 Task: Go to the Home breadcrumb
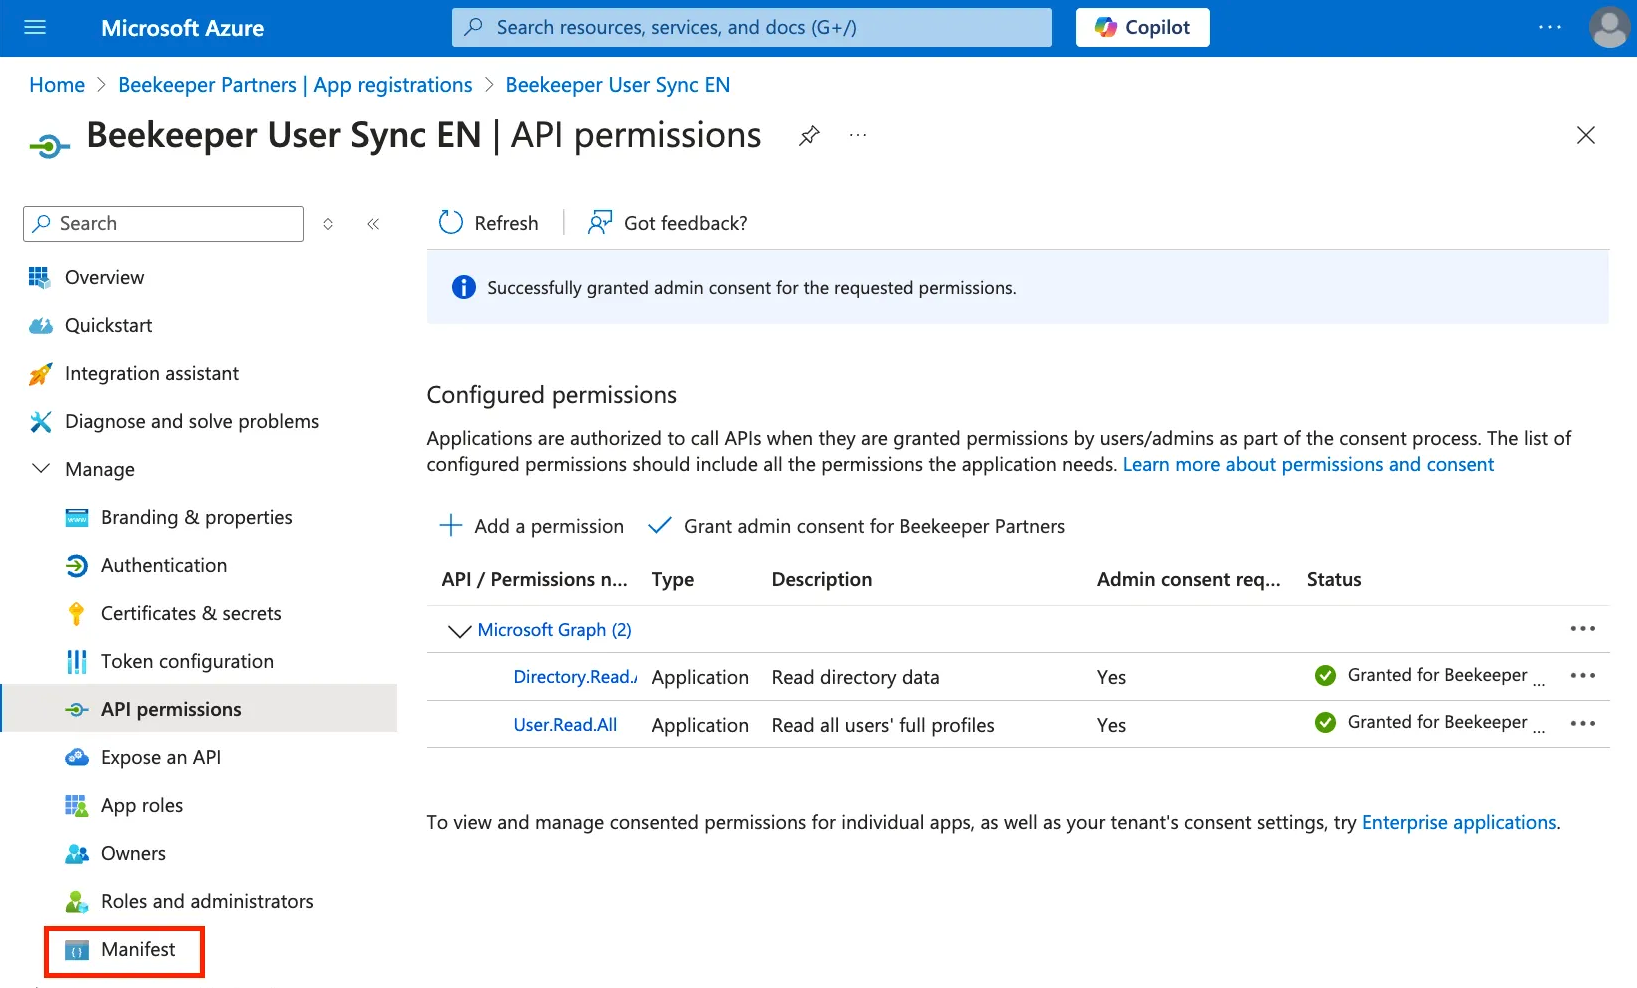tap(57, 85)
